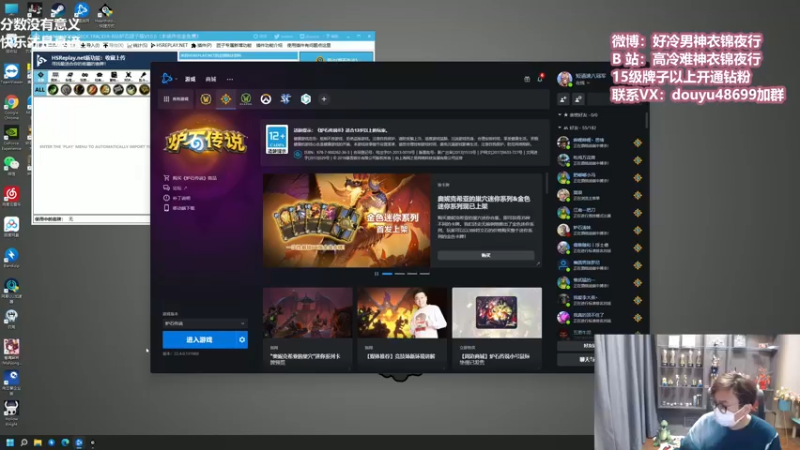The width and height of the screenshot is (800, 450).
Task: Collapse the friends list group
Action: coord(577,128)
